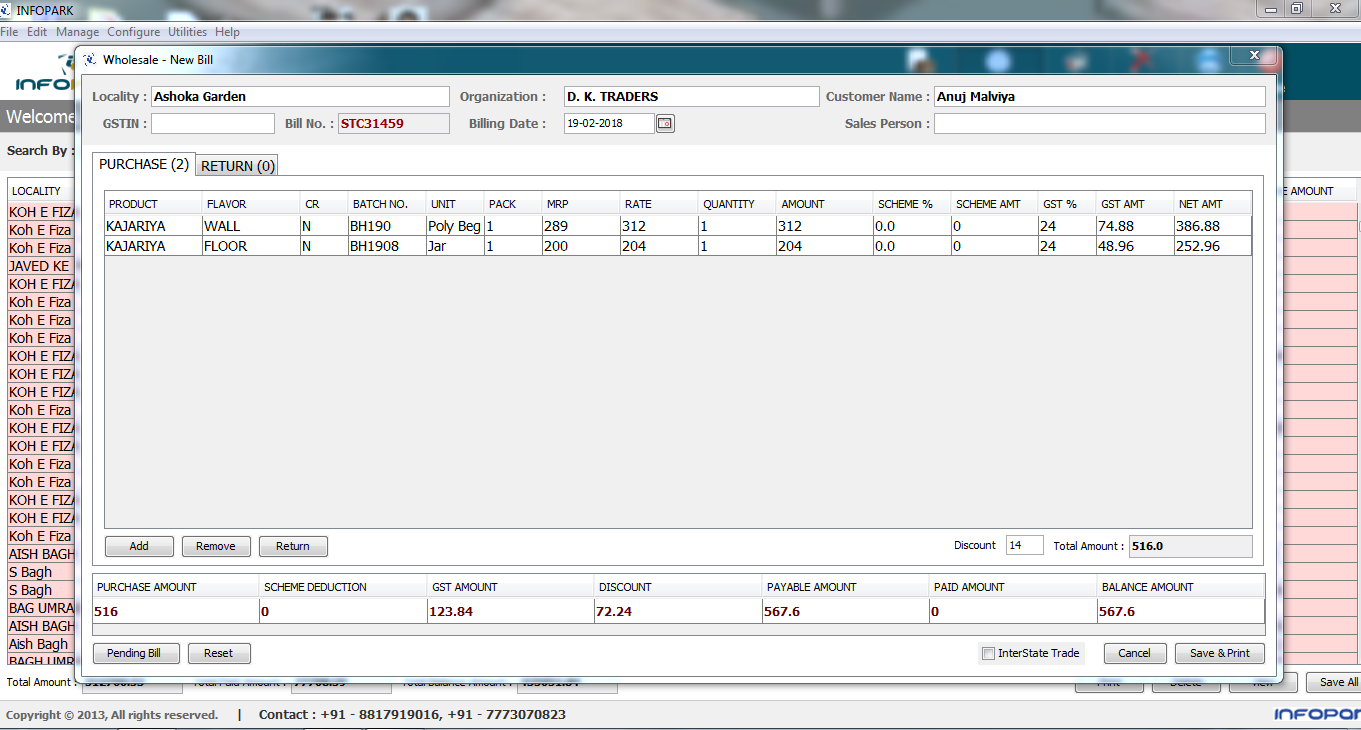Select the WALL flavor cell
Viewport: 1361px width, 730px height.
(x=251, y=226)
